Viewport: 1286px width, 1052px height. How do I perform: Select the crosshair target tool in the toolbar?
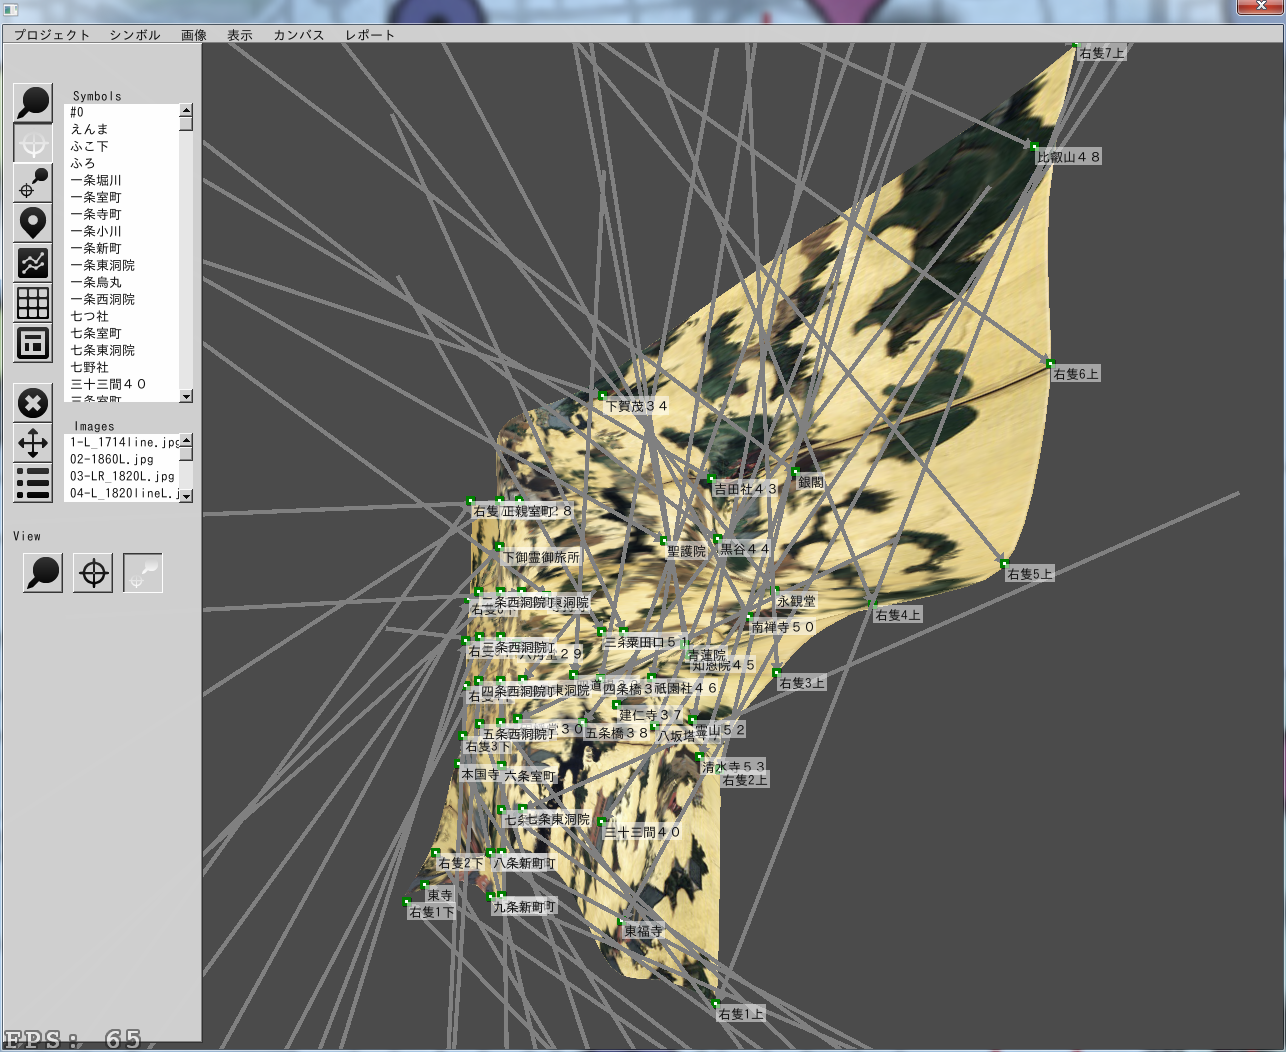(x=33, y=143)
